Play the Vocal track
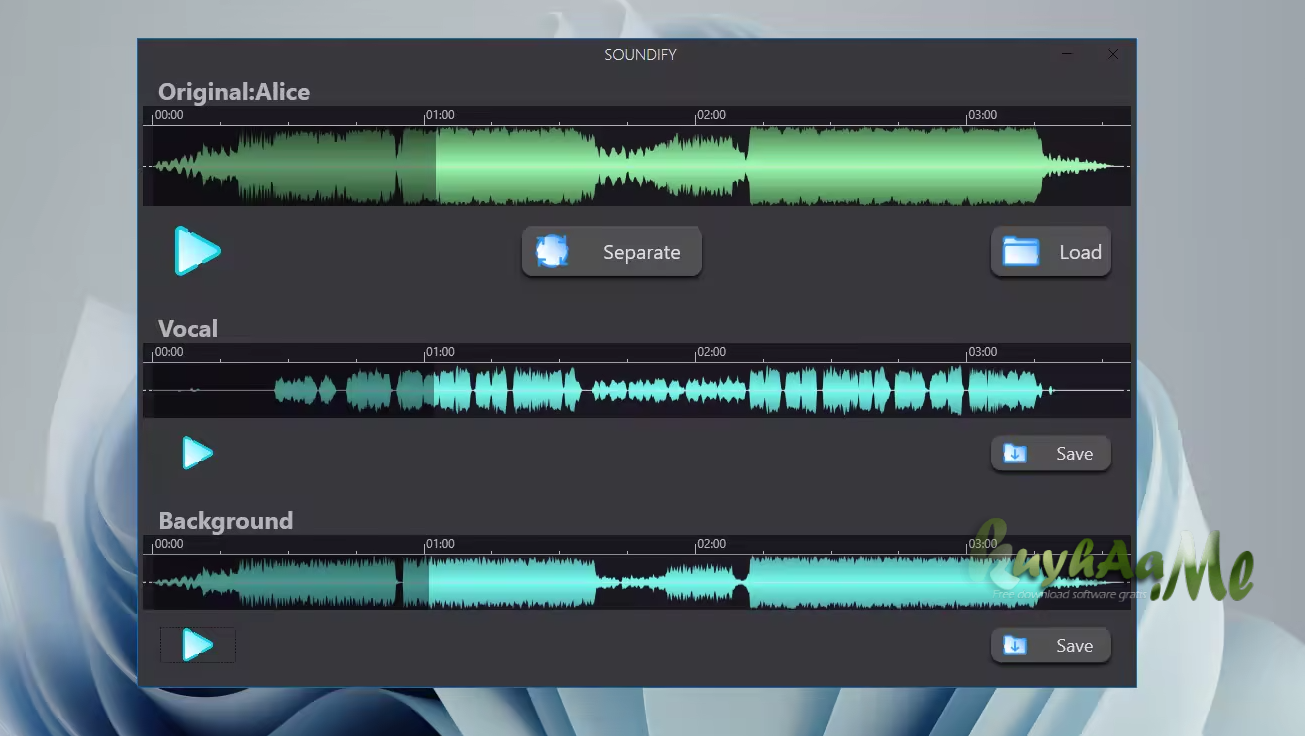The image size is (1305, 736). [x=197, y=453]
